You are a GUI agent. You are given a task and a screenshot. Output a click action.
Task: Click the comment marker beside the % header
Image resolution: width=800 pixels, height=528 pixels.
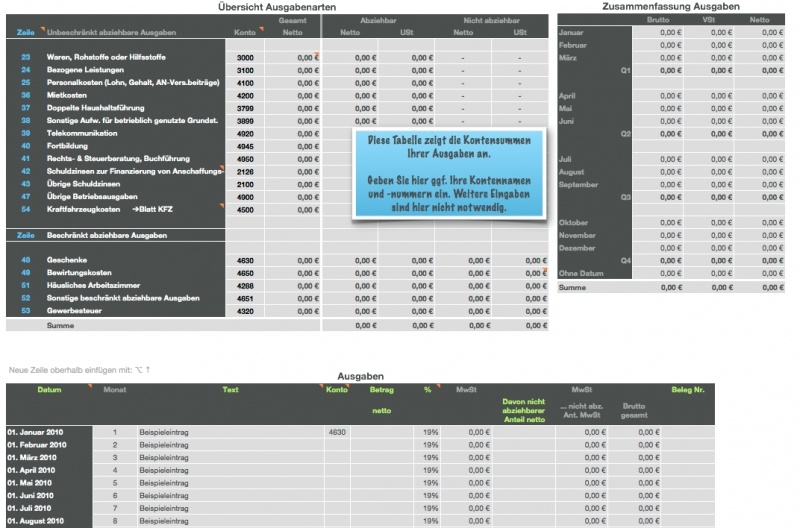pyautogui.click(x=439, y=386)
